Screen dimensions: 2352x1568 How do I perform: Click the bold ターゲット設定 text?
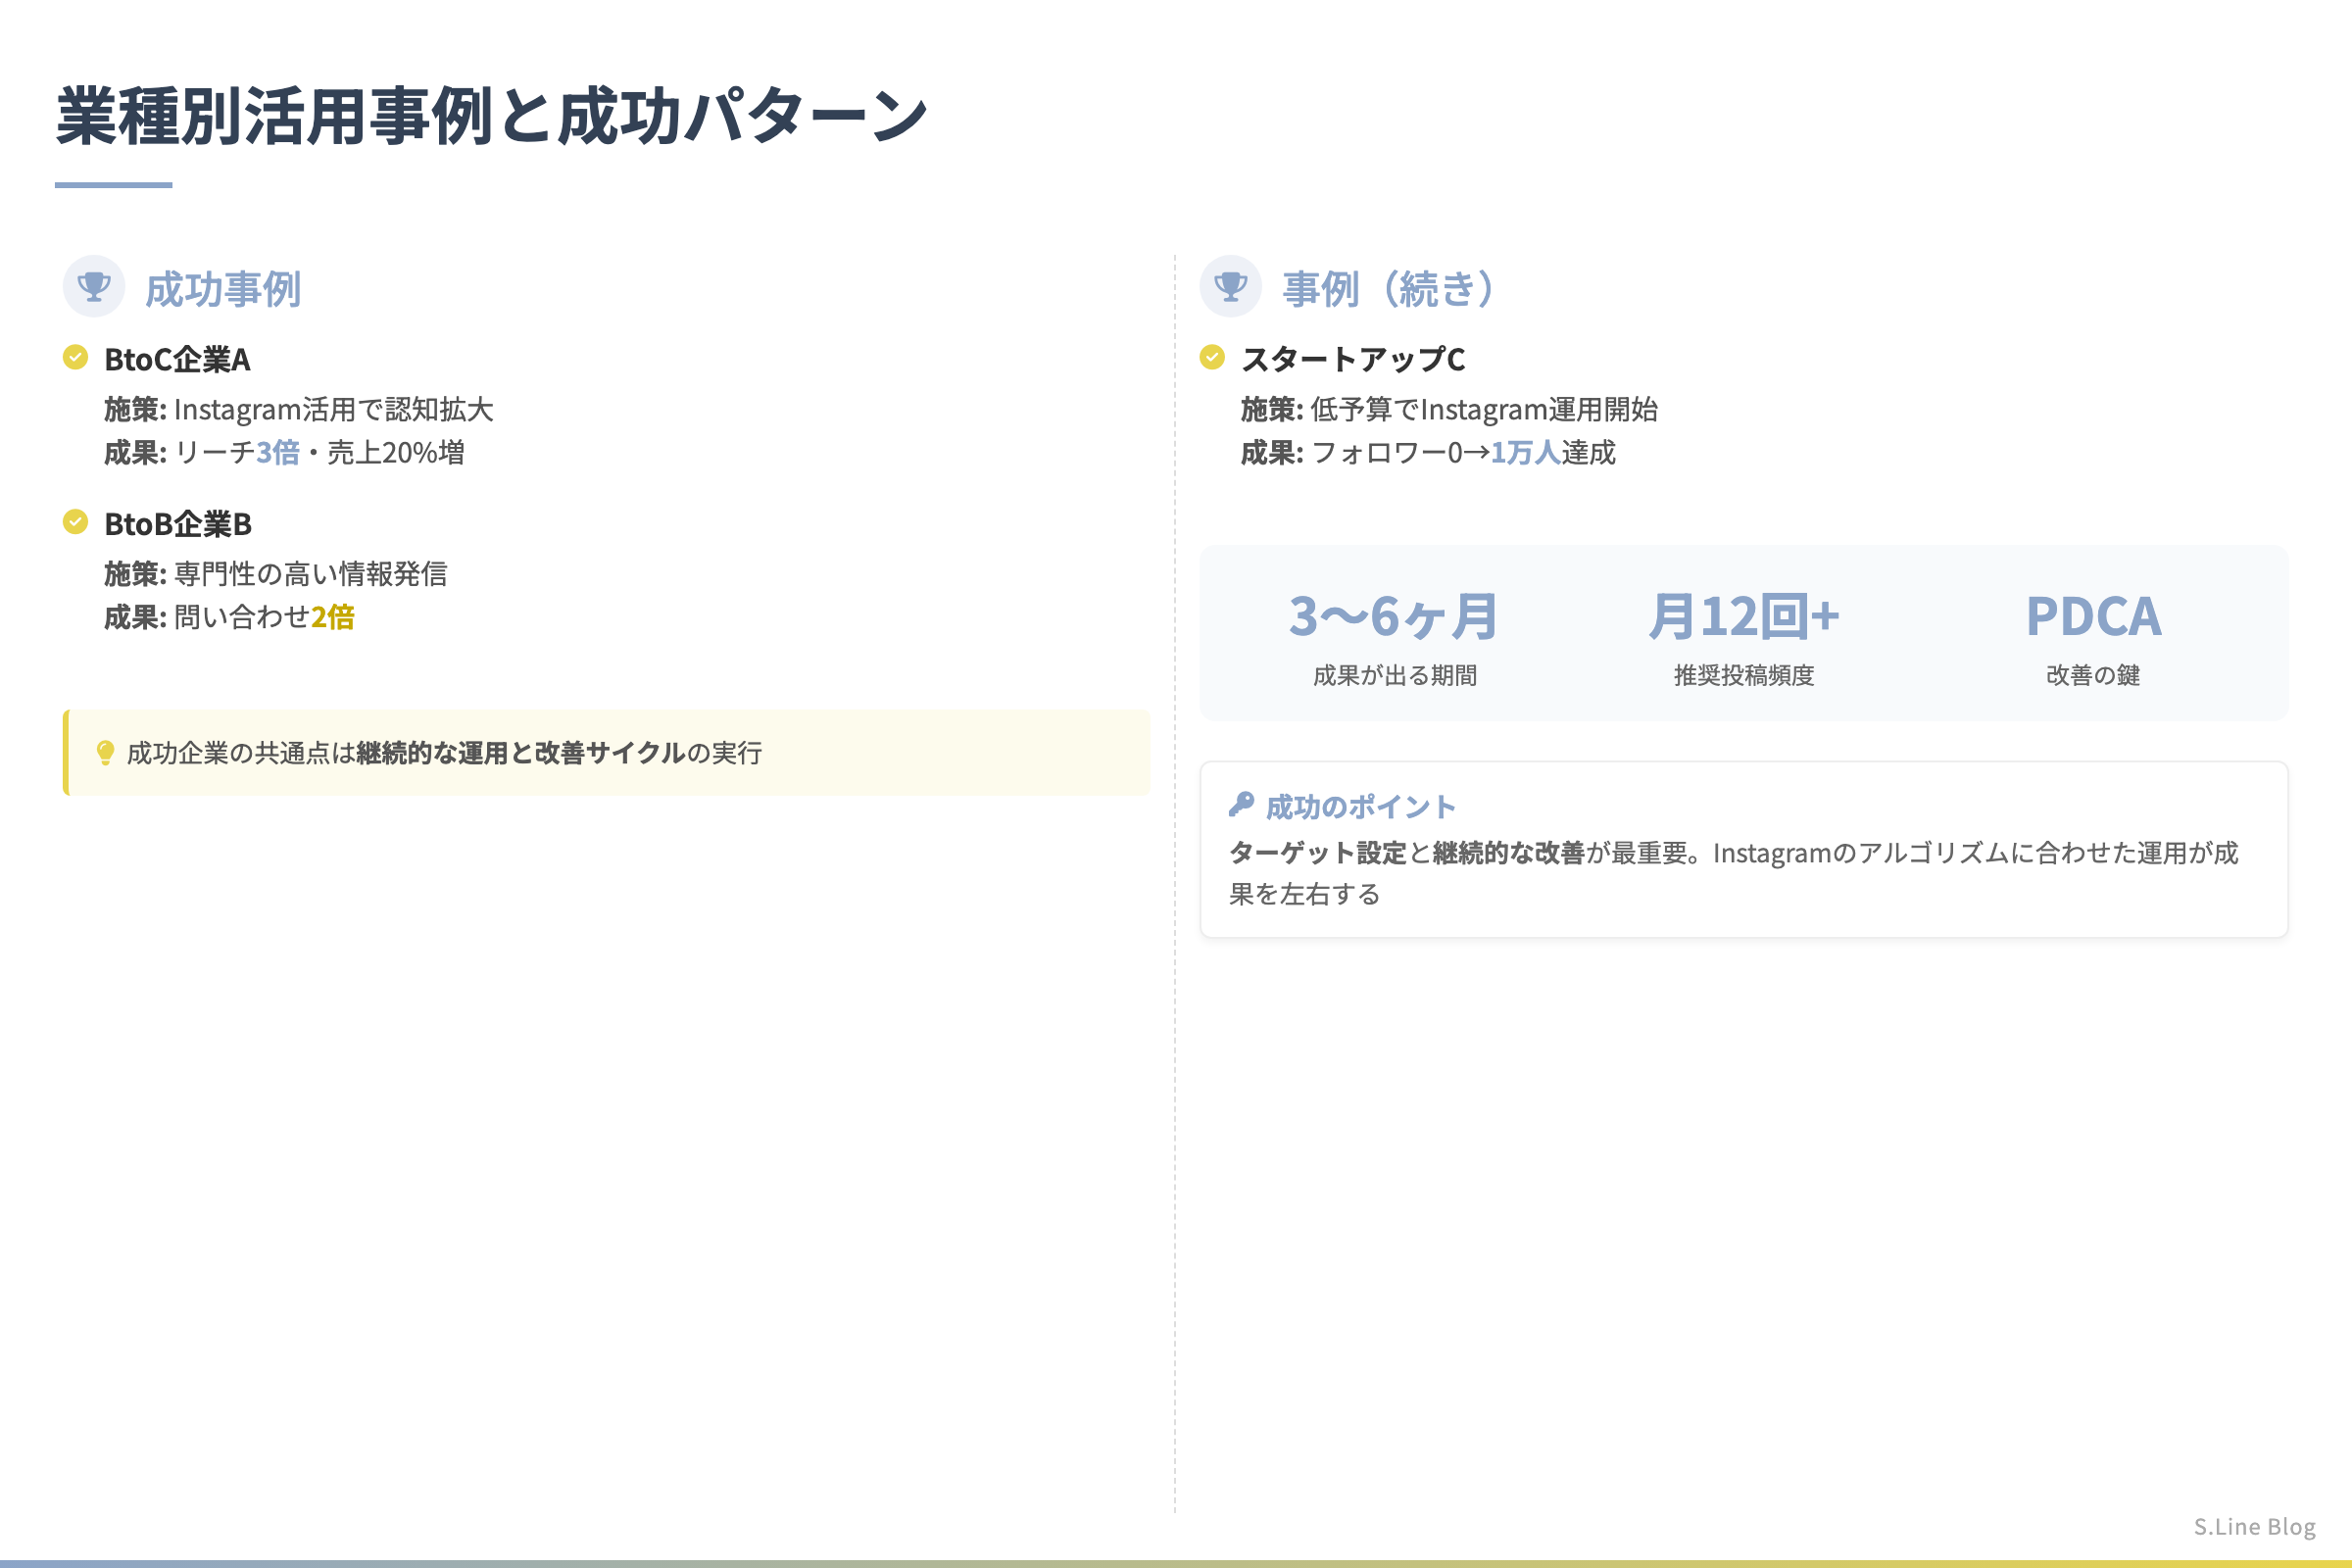coord(1317,853)
